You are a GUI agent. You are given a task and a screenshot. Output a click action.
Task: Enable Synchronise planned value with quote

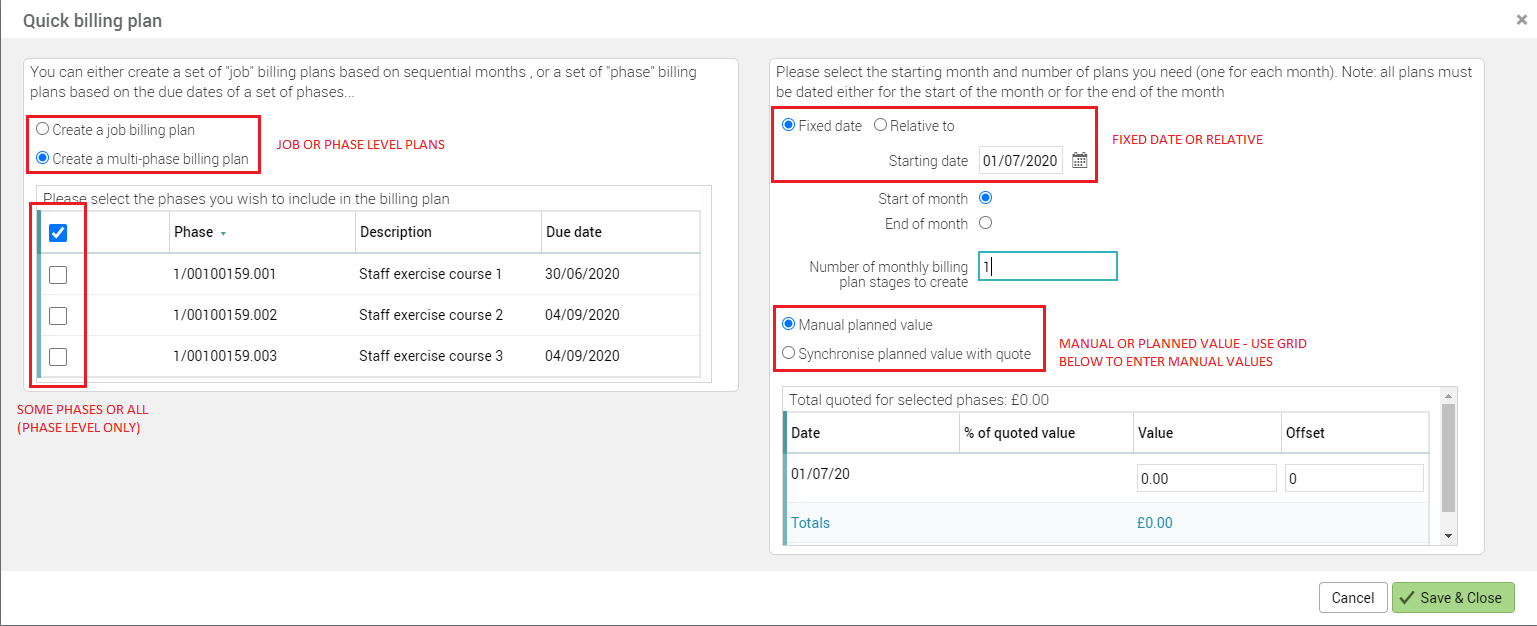(x=789, y=353)
